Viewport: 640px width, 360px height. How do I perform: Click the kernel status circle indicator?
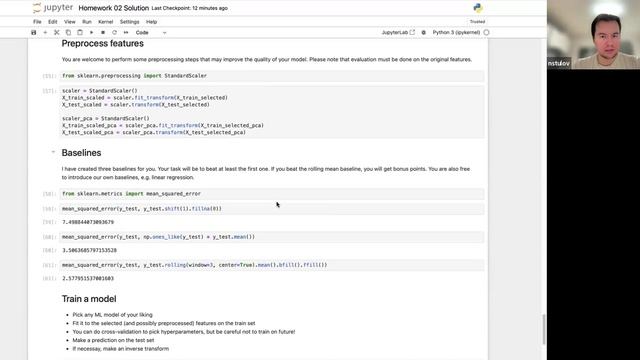click(x=486, y=32)
